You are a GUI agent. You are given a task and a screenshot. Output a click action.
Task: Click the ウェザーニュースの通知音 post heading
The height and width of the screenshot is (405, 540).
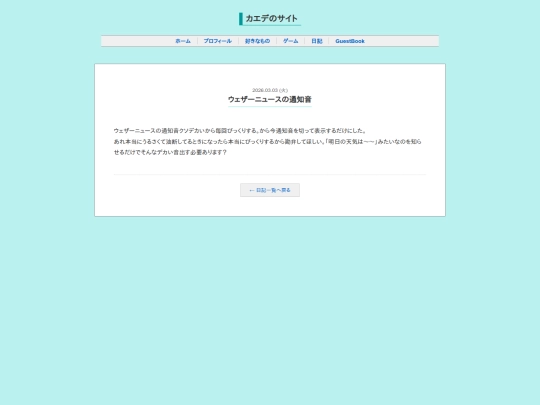click(270, 100)
